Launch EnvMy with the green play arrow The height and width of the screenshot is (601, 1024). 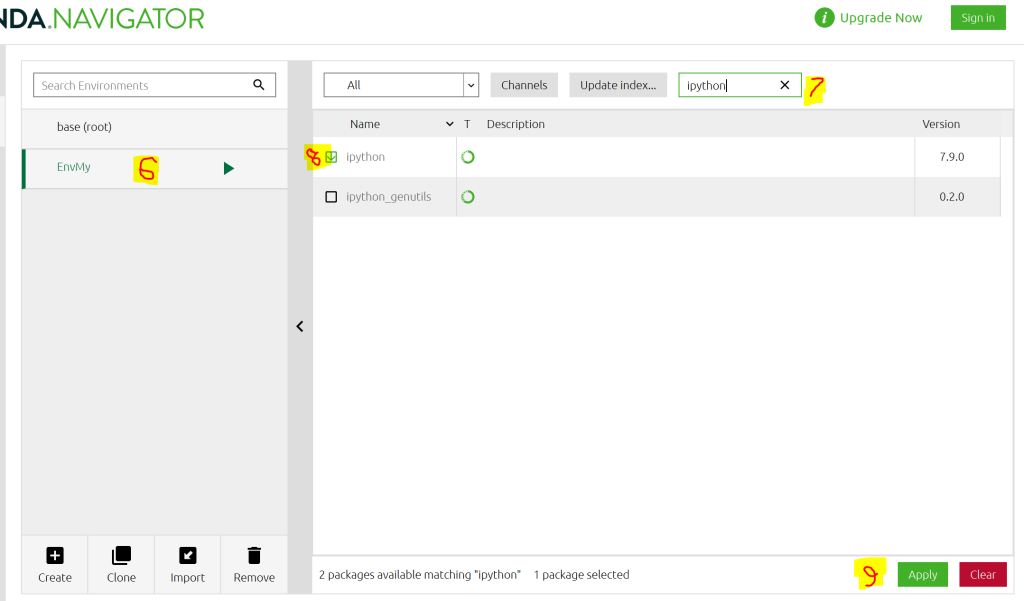(x=228, y=168)
